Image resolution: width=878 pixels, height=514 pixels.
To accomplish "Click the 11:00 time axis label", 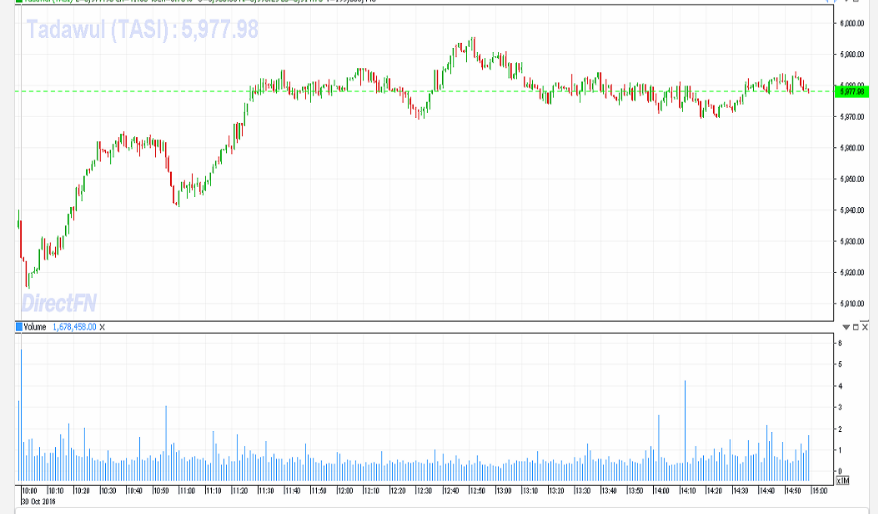I will 187,491.
